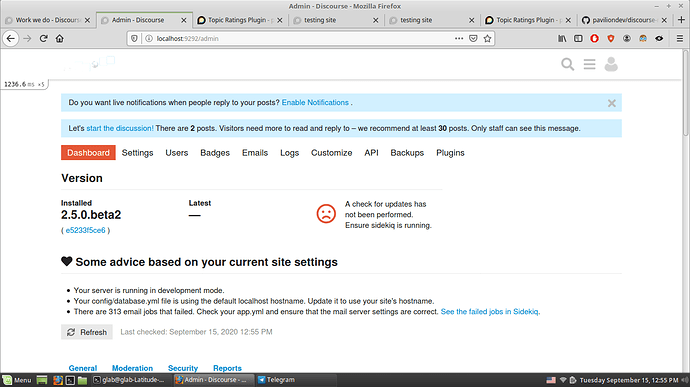Switch to the second 'Topic Ratings Plugin' tab

(528, 20)
